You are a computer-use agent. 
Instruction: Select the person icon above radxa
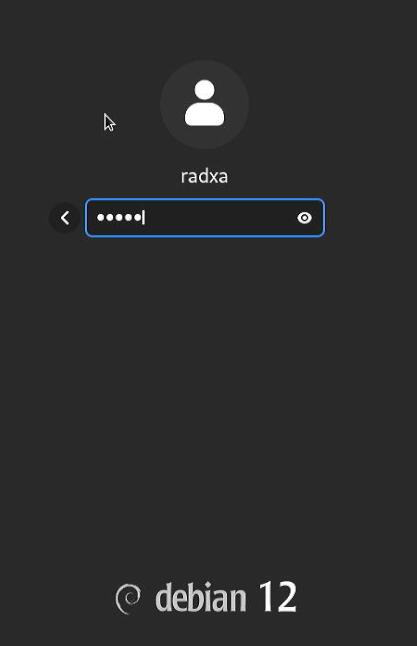204,103
